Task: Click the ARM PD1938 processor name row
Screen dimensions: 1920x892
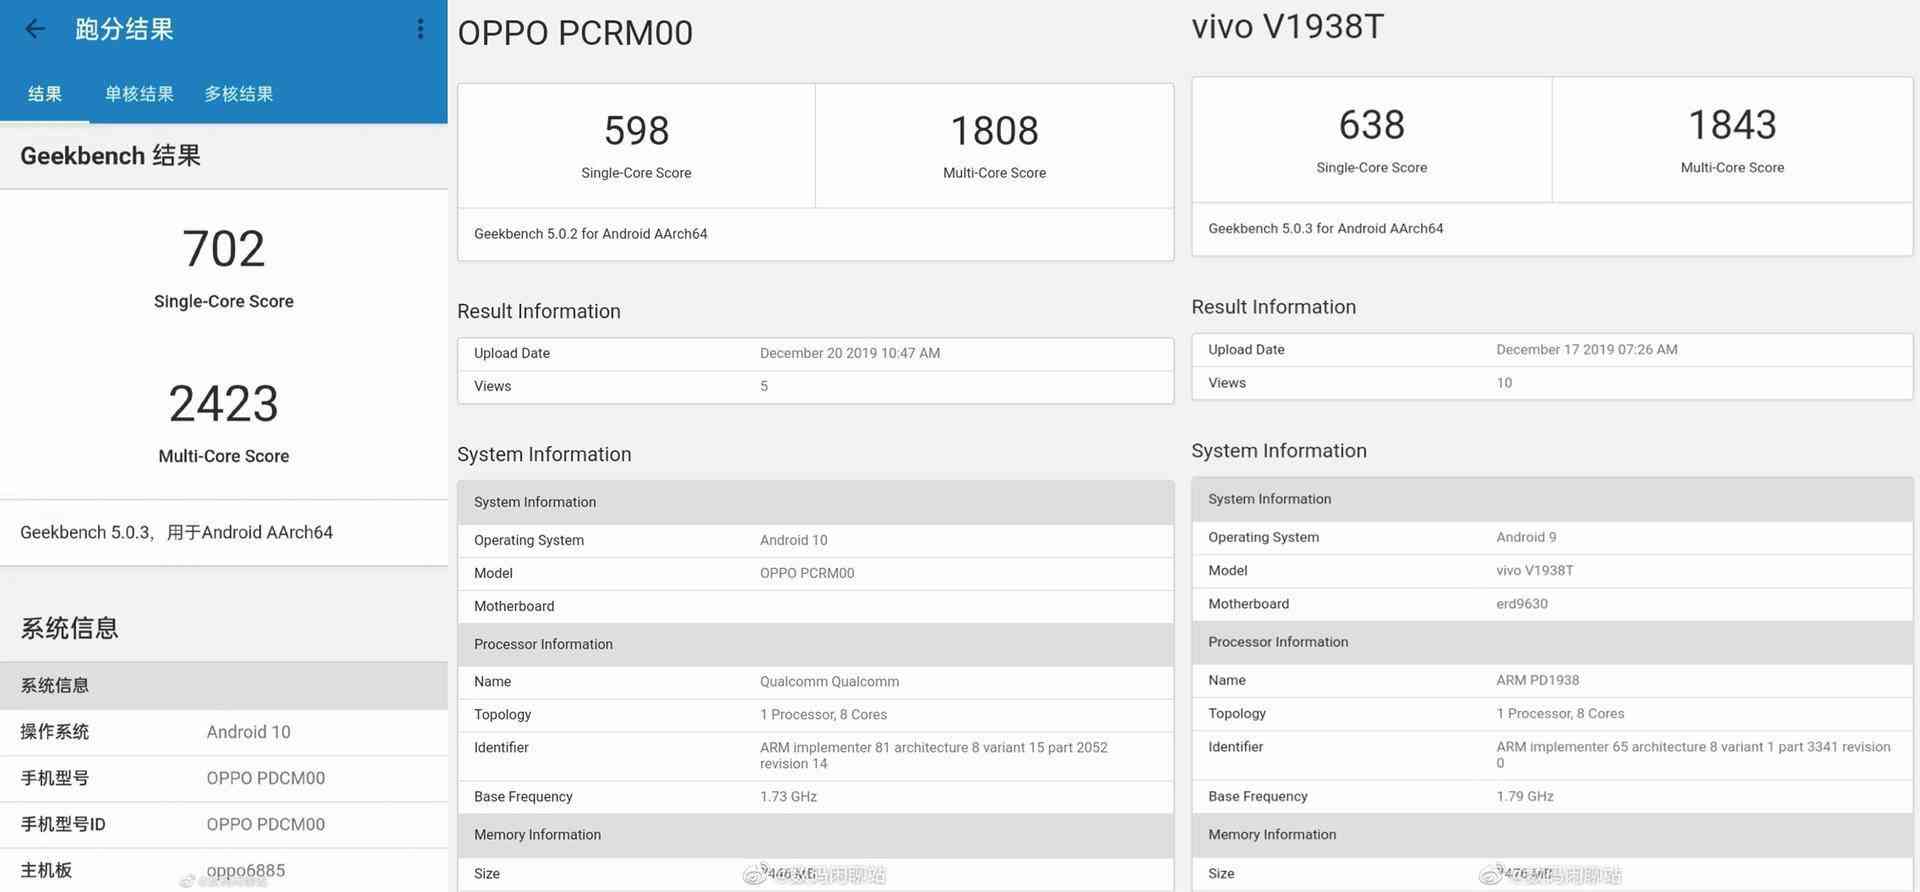Action: tap(1552, 680)
